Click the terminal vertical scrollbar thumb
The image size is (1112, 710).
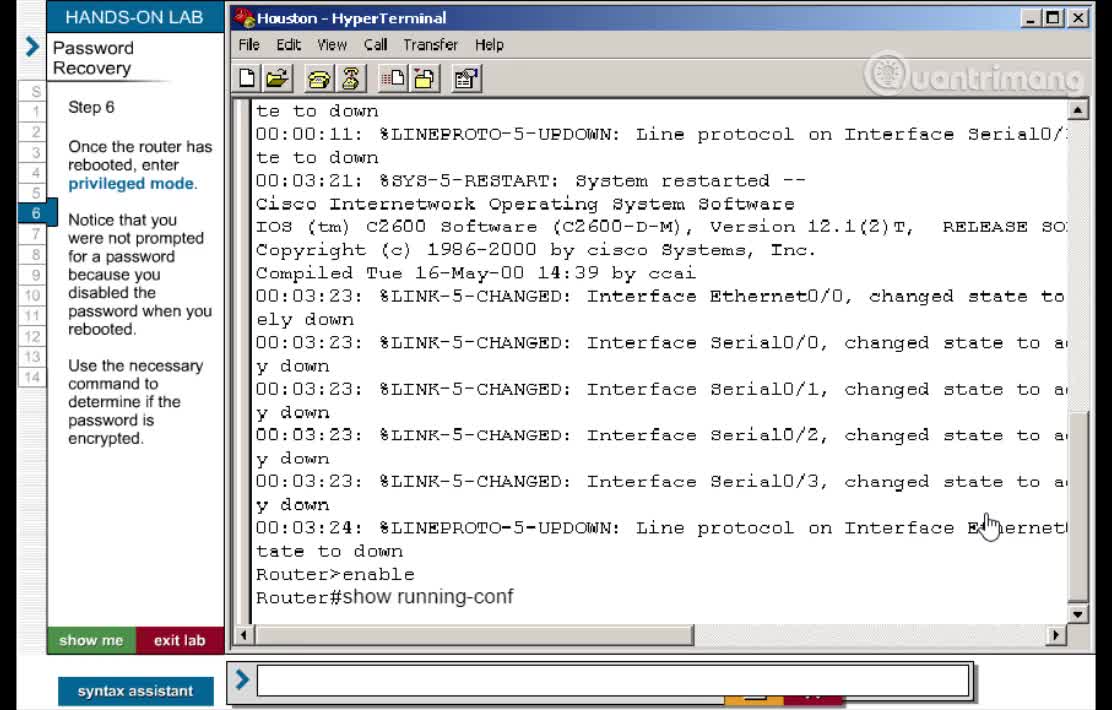tap(1077, 506)
